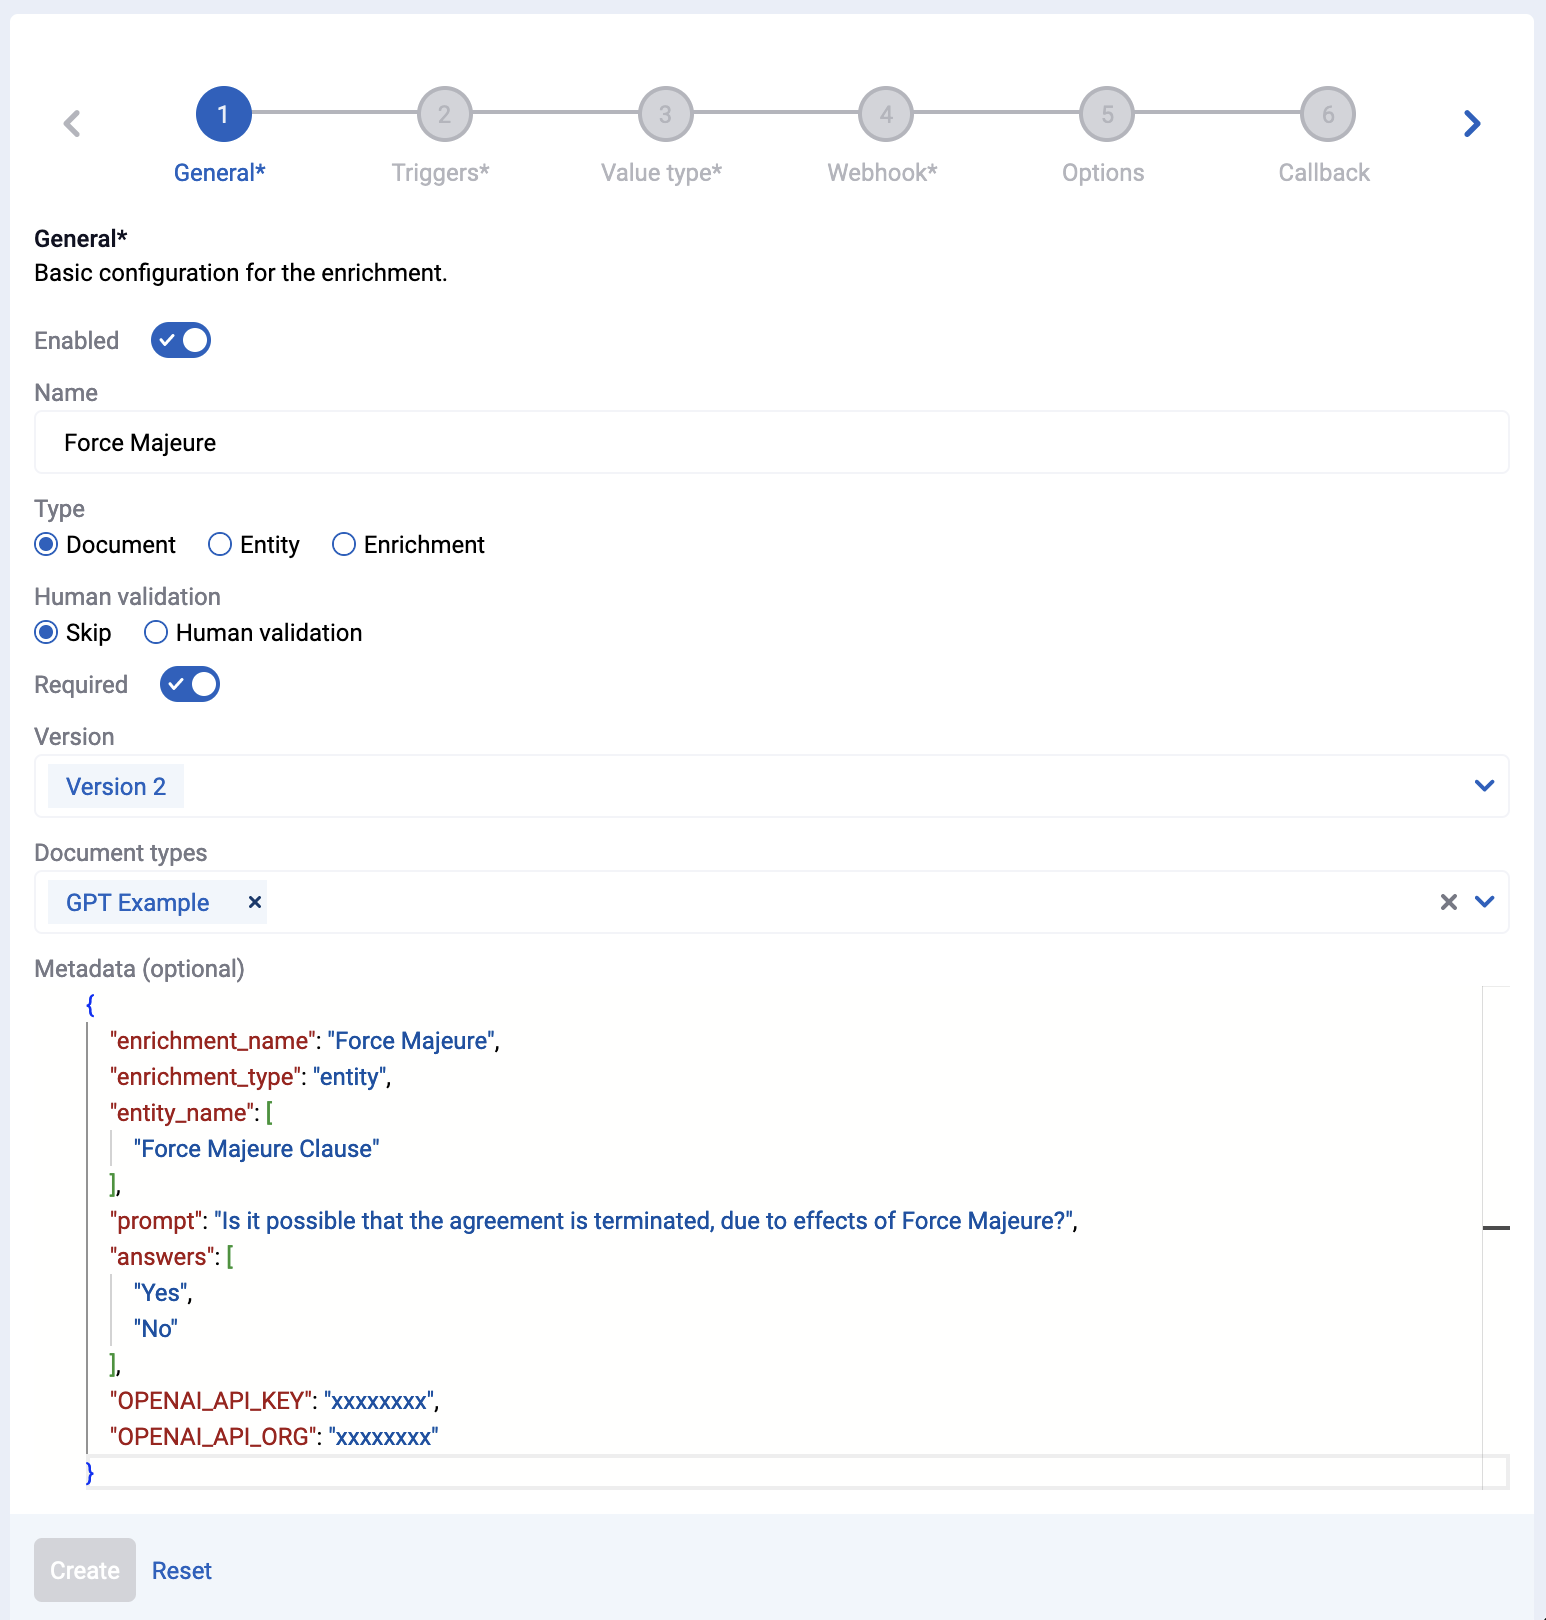The height and width of the screenshot is (1620, 1546).
Task: Click the "enrichment_name" line in metadata
Action: 305,1041
